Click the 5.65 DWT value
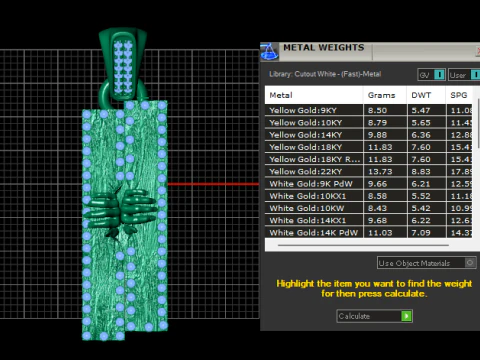Viewport: 480px width, 360px height. pyautogui.click(x=421, y=123)
